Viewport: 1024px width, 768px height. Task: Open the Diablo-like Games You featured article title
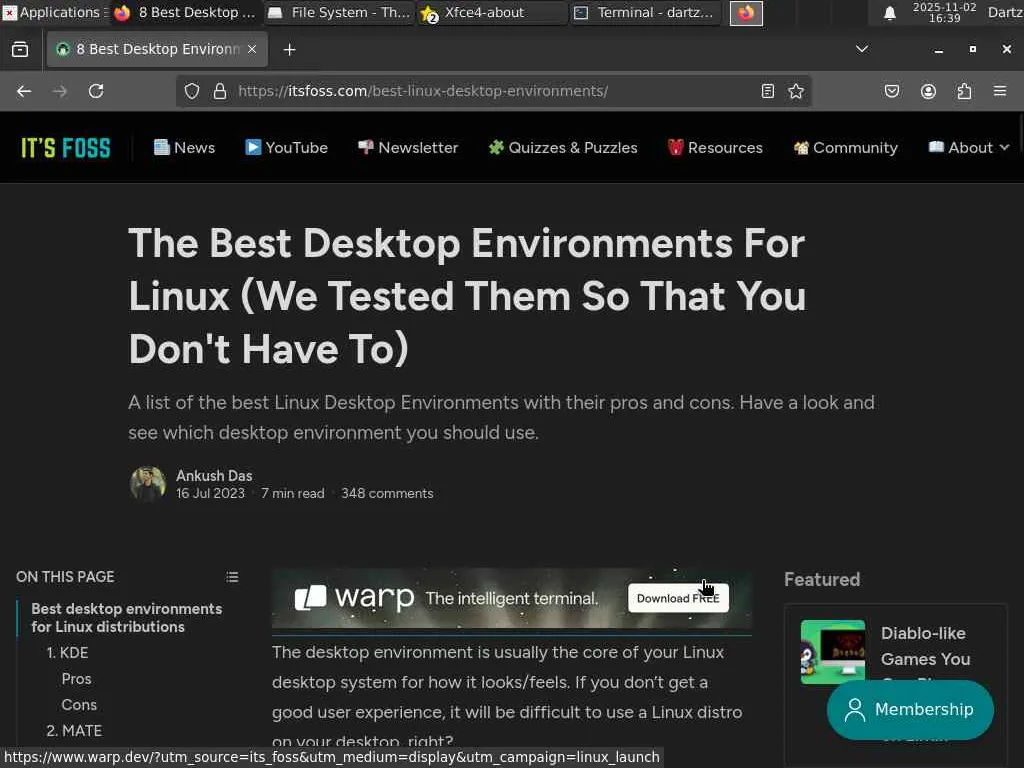(925, 647)
